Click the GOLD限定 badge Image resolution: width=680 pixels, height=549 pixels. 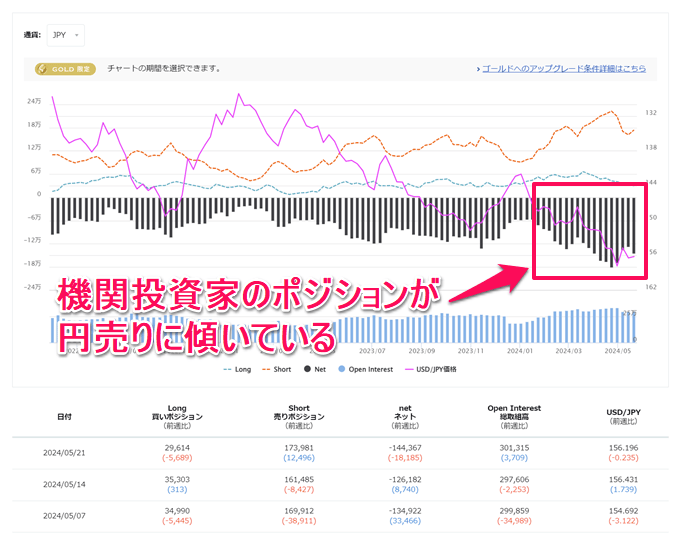click(65, 69)
